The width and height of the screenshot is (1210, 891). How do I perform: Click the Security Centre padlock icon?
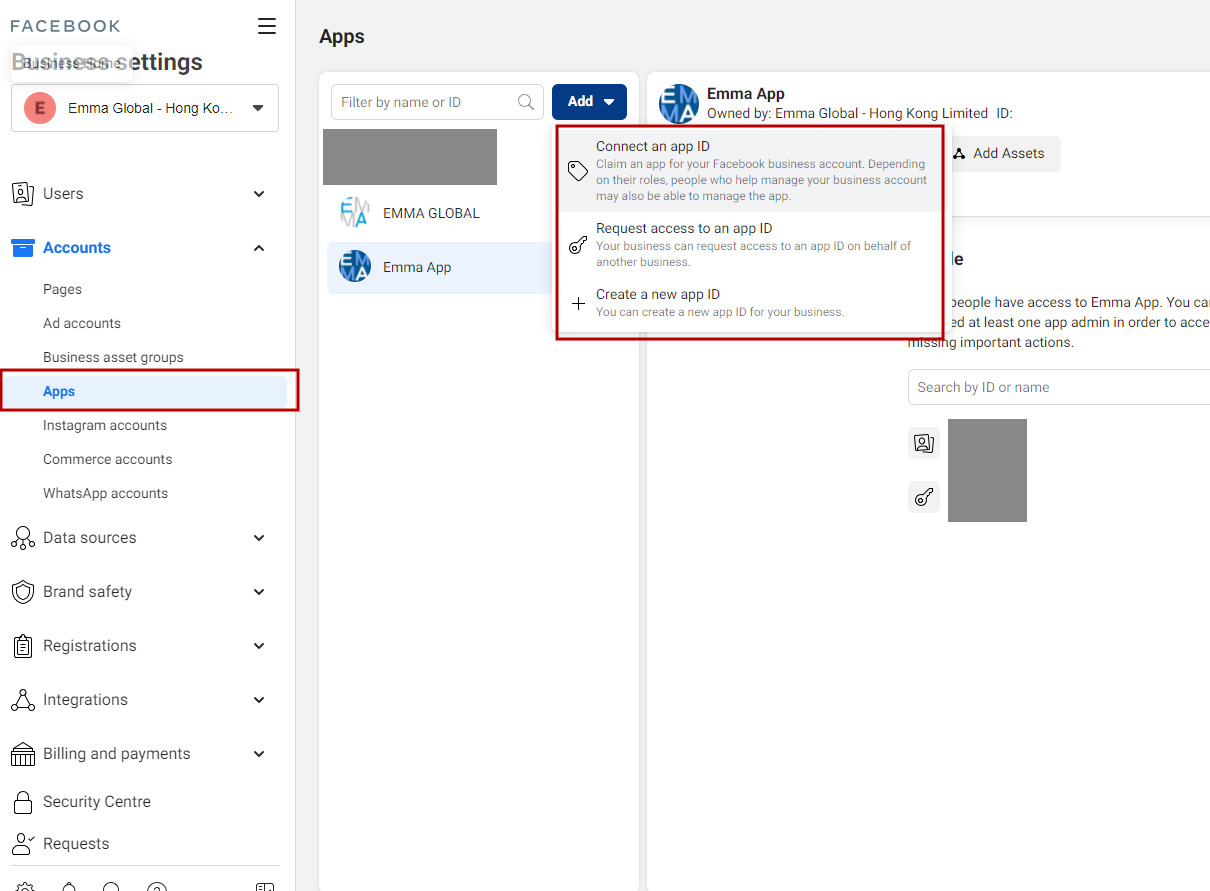[x=23, y=802]
